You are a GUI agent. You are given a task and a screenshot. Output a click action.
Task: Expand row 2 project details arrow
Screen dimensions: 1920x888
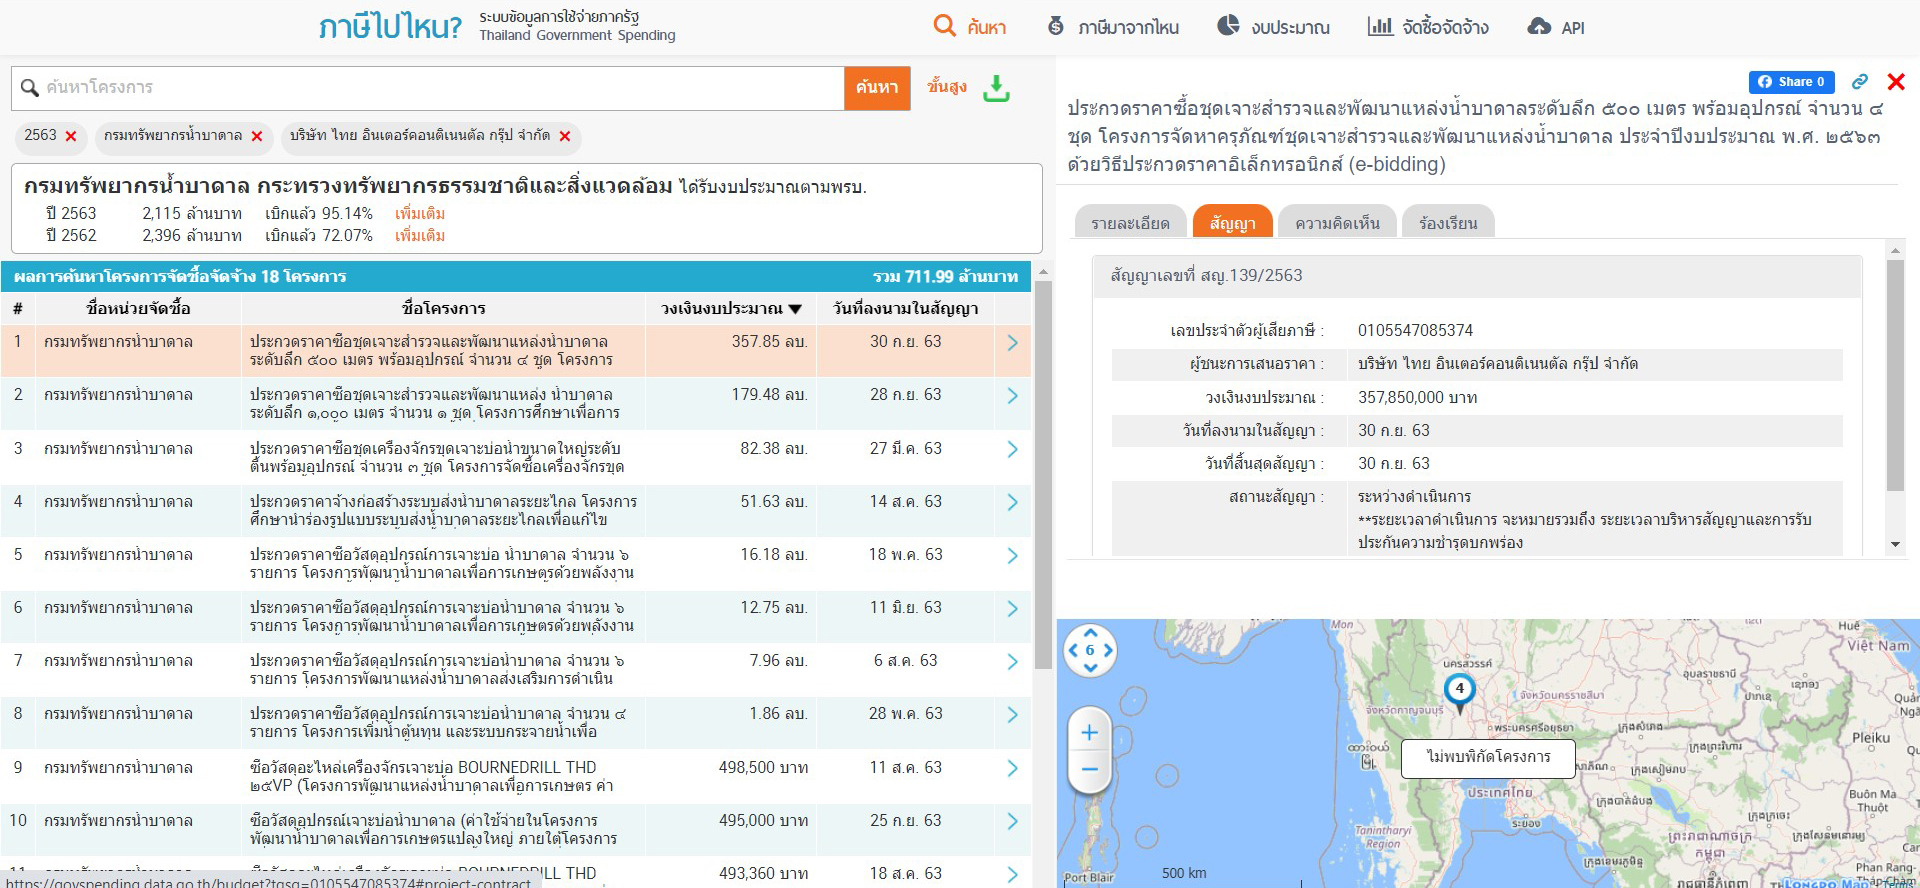(x=1012, y=395)
